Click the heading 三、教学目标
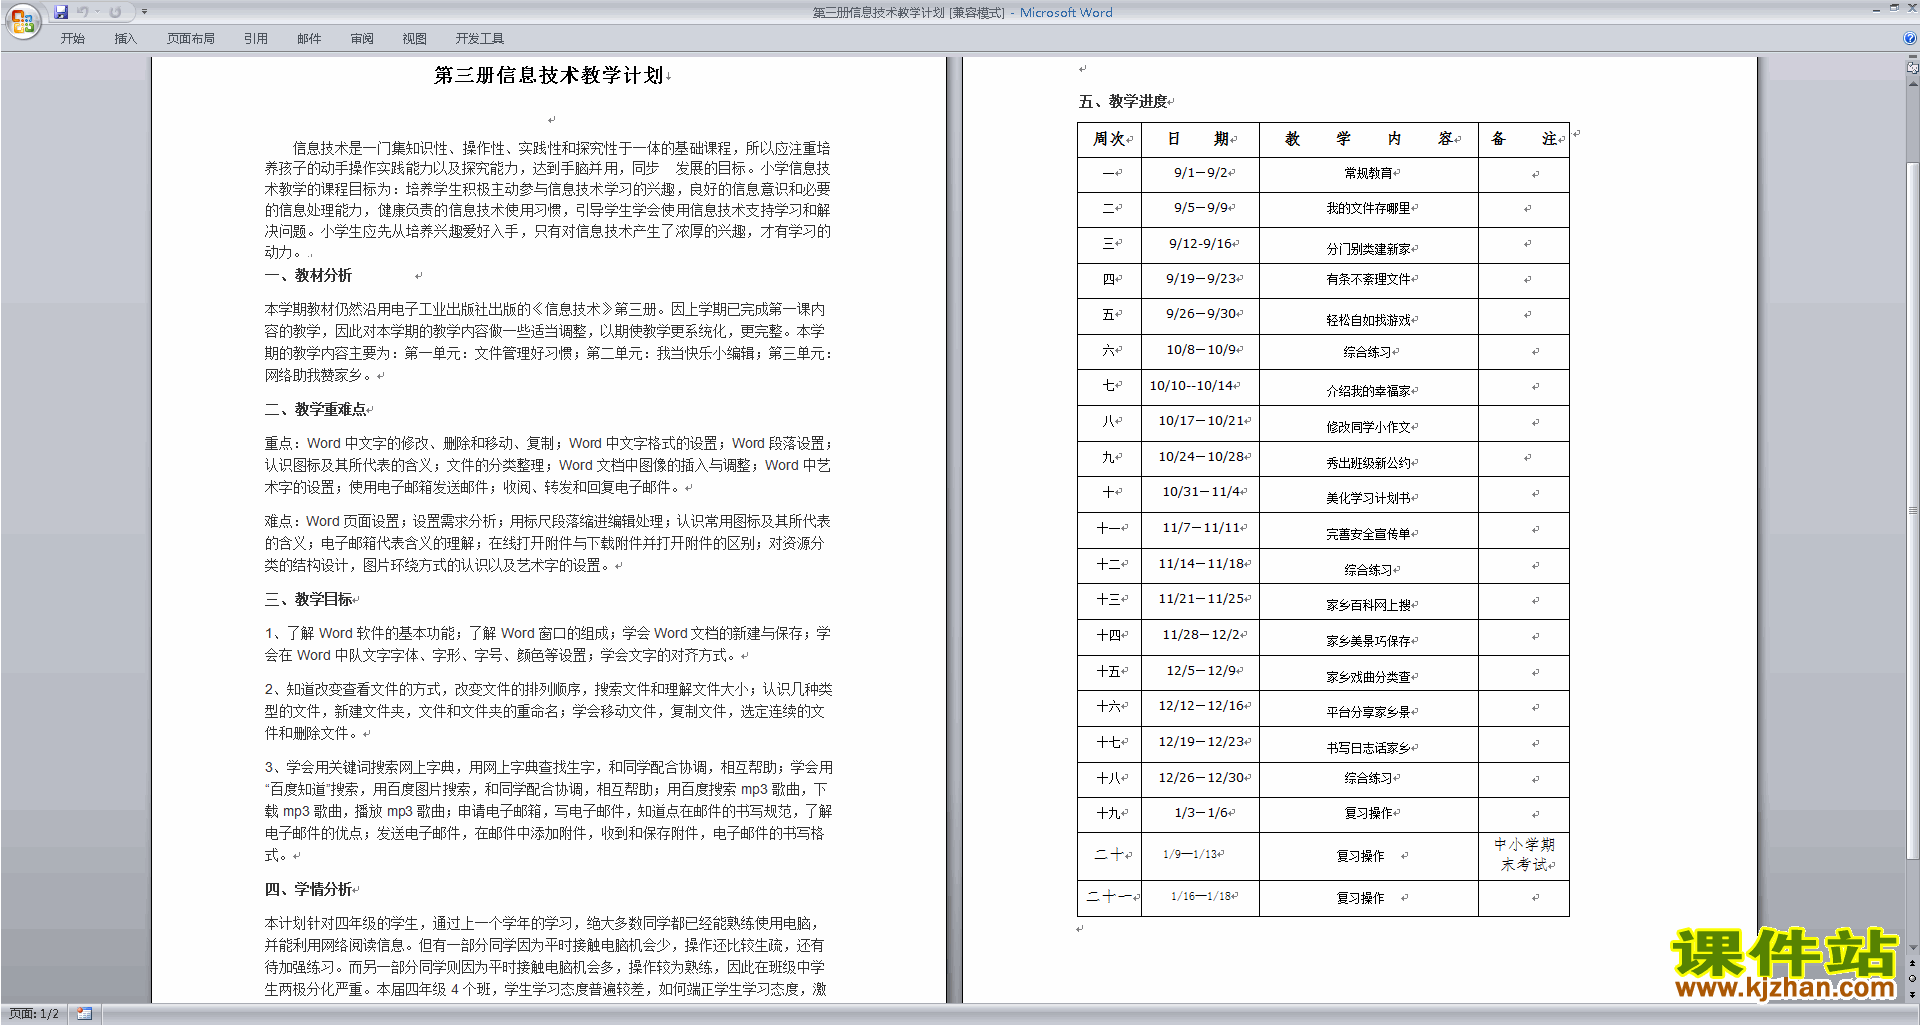This screenshot has height=1025, width=1920. point(308,599)
